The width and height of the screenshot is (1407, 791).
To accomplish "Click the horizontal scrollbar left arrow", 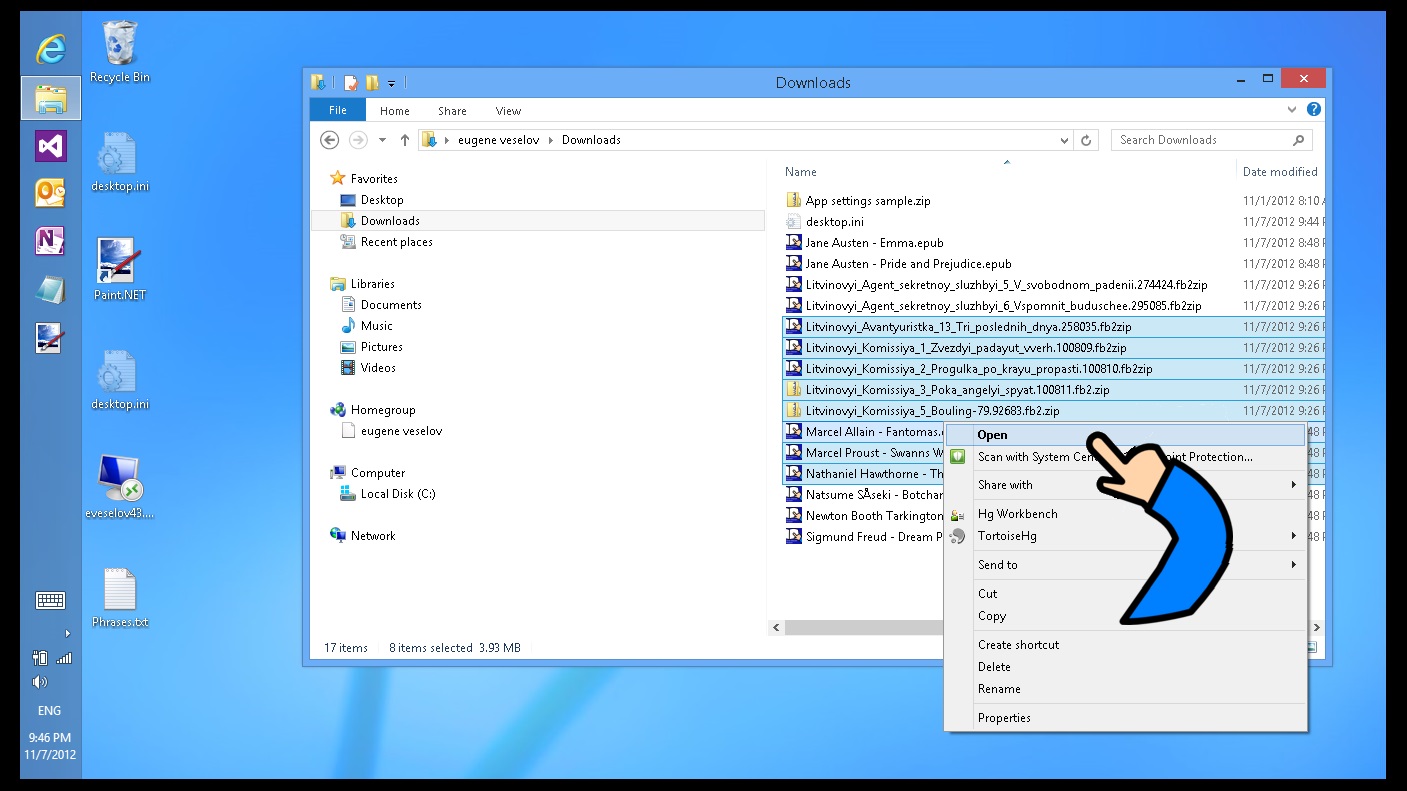I will pos(775,627).
